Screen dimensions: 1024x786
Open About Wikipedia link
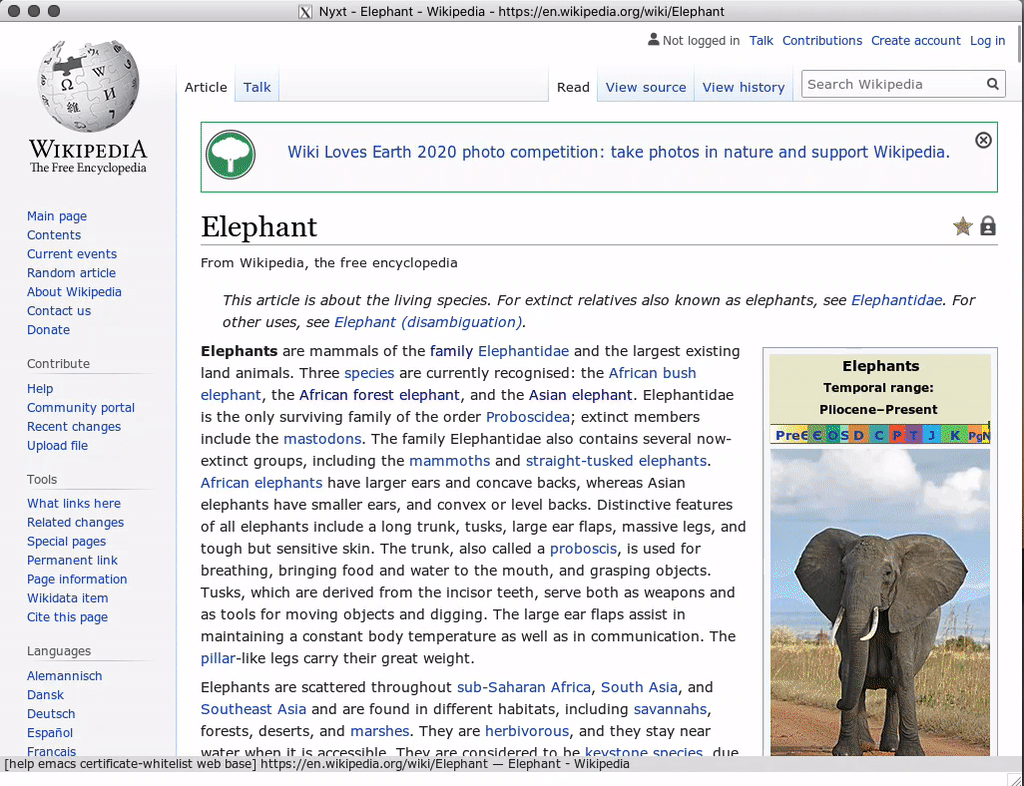(74, 292)
